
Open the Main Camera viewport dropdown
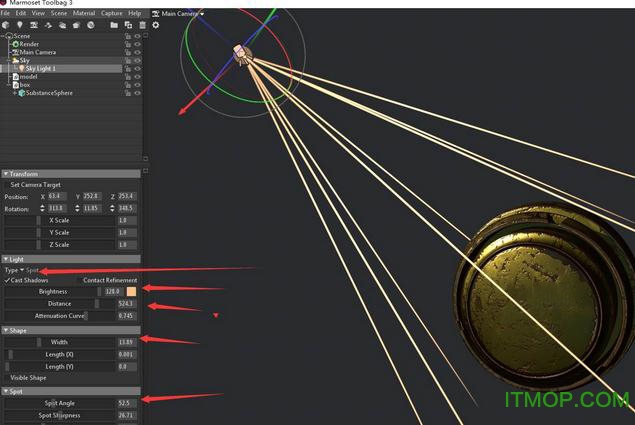click(x=178, y=14)
